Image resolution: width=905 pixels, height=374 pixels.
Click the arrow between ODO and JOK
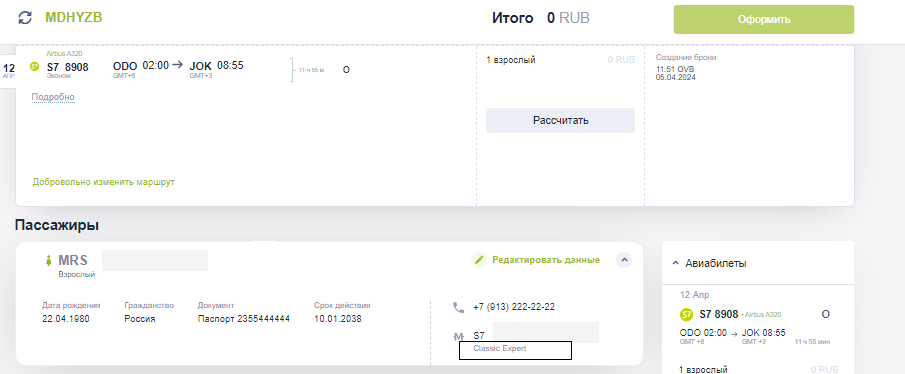tap(178, 65)
